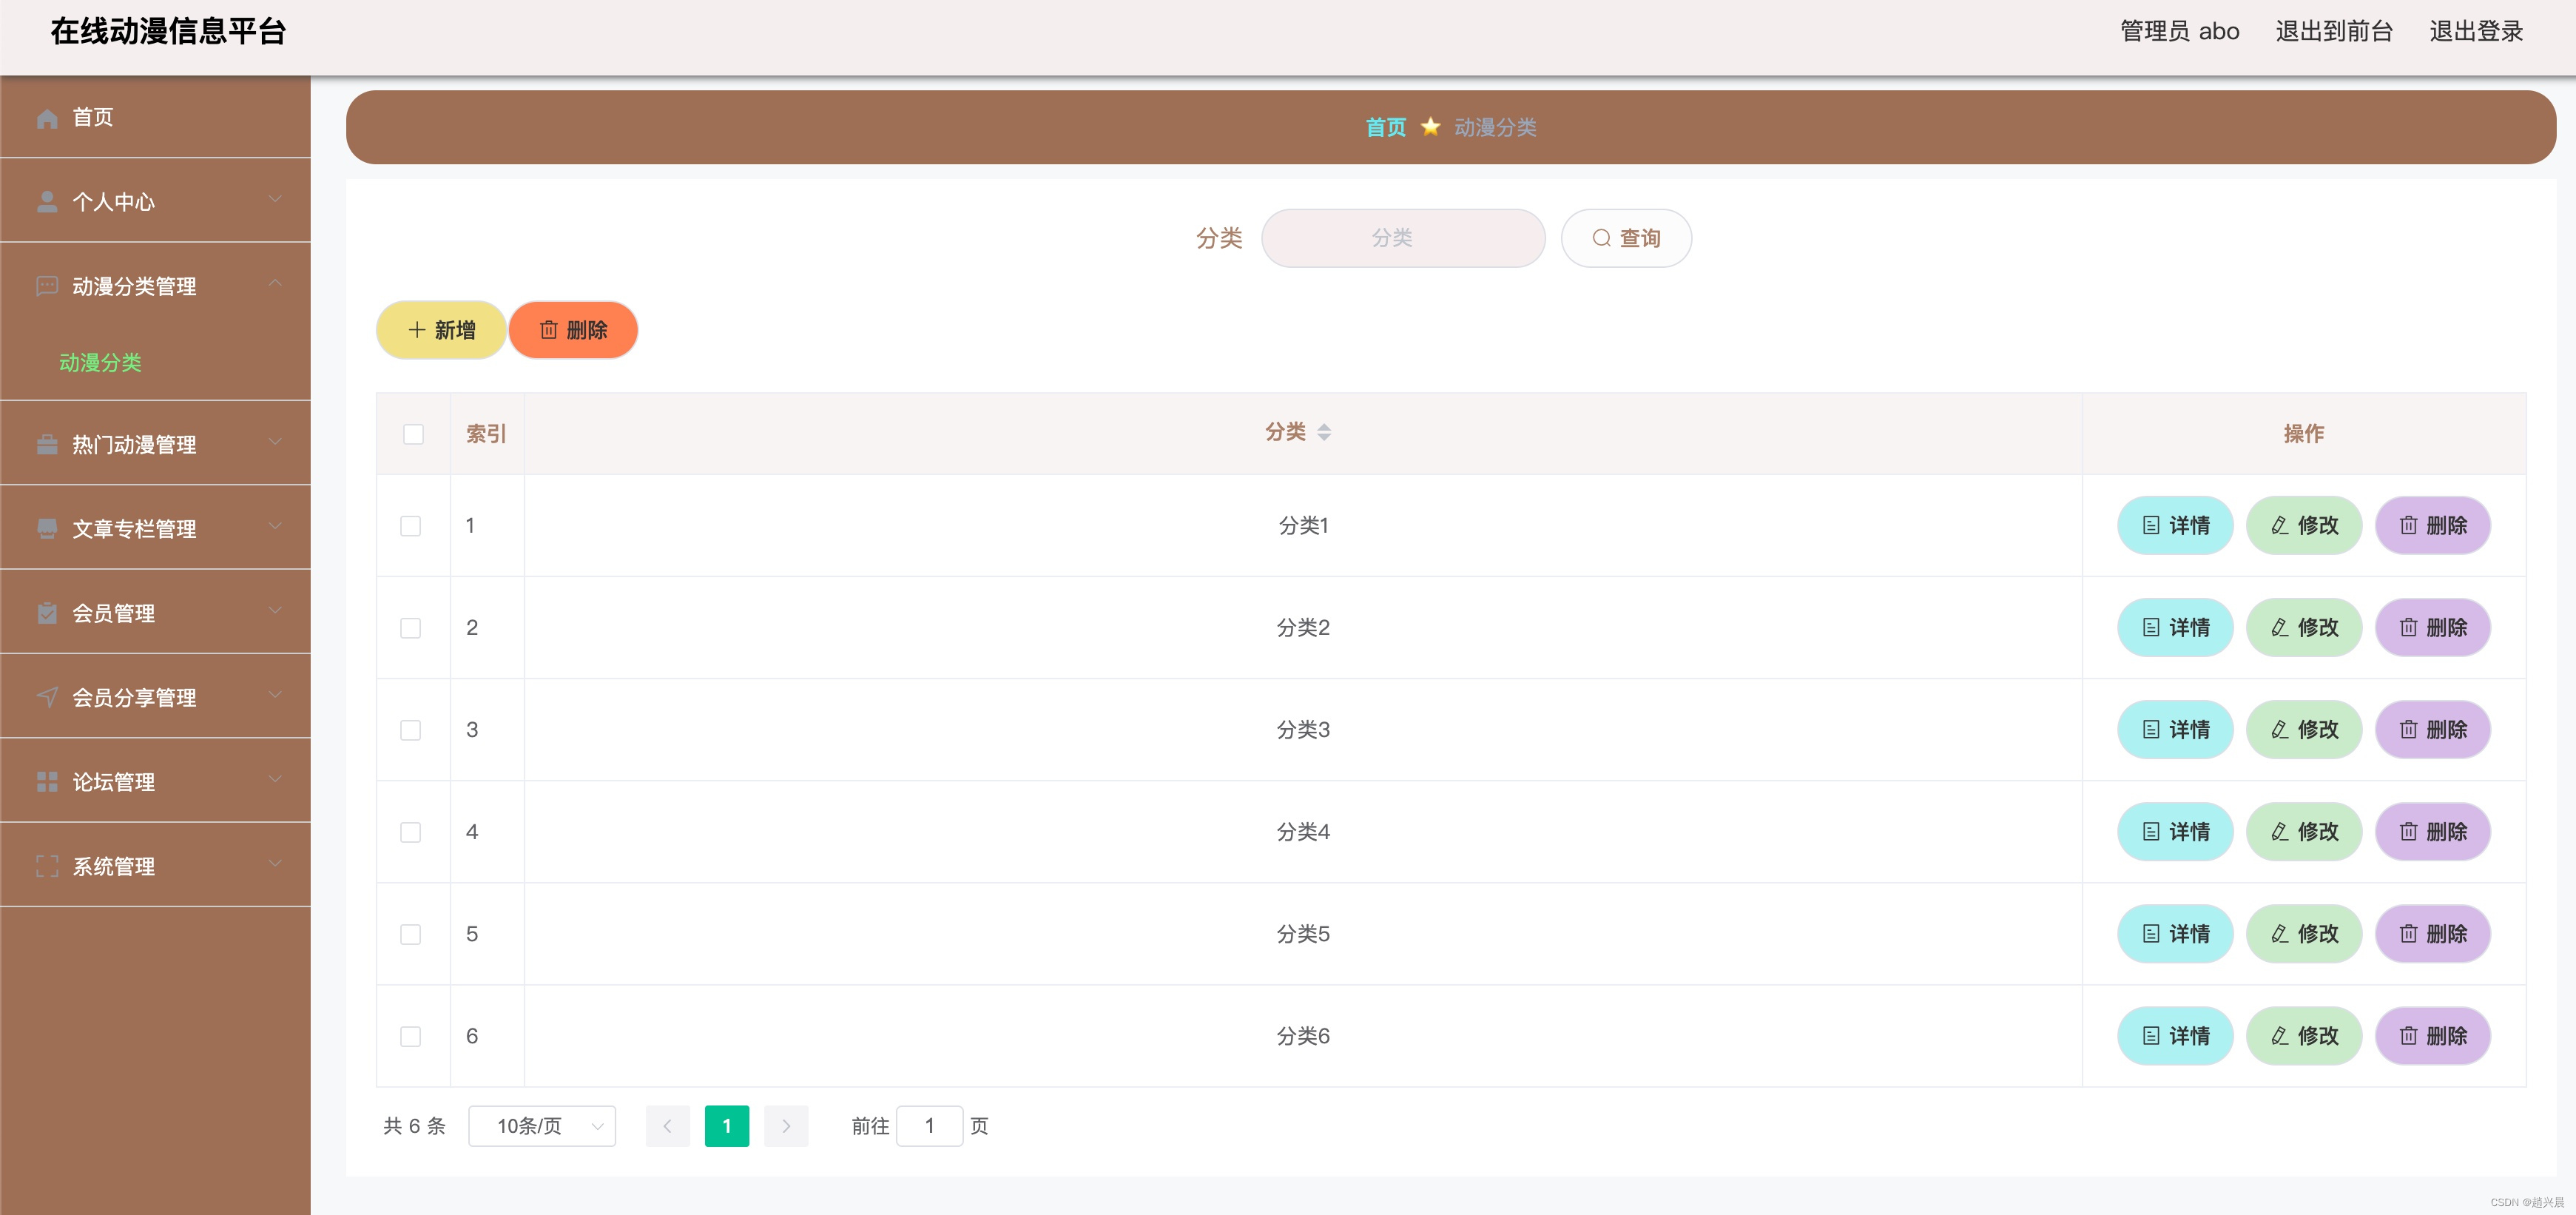Toggle the select-all checkbox in table header

click(413, 434)
